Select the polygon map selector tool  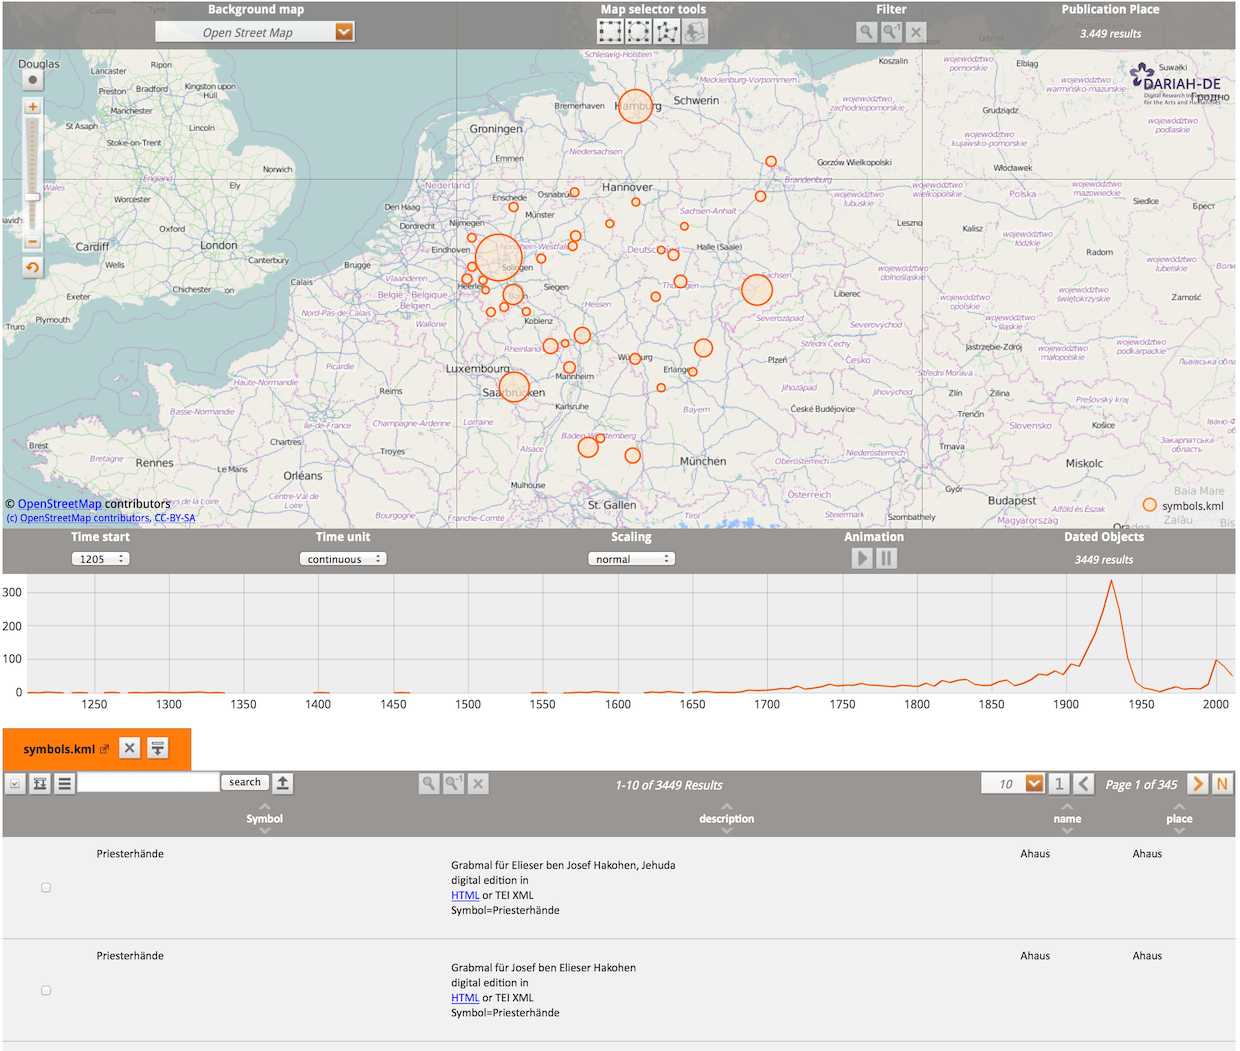(666, 32)
